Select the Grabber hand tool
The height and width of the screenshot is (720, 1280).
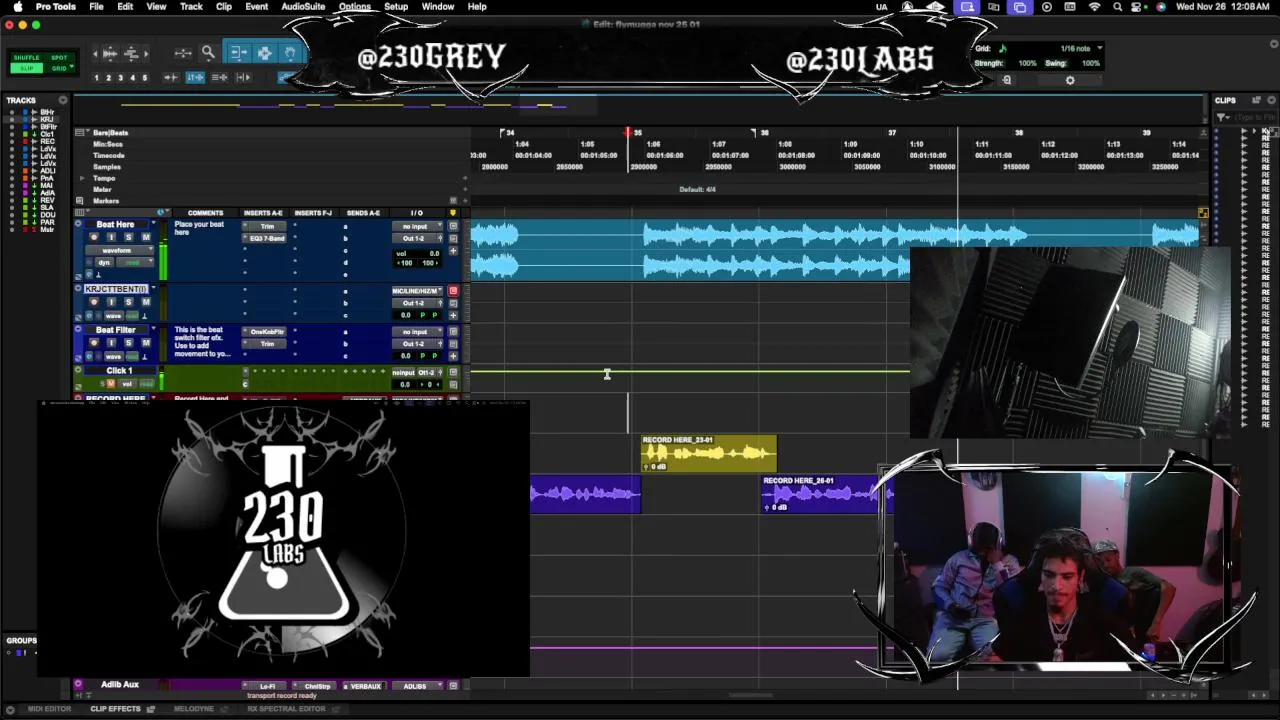pyautogui.click(x=290, y=52)
